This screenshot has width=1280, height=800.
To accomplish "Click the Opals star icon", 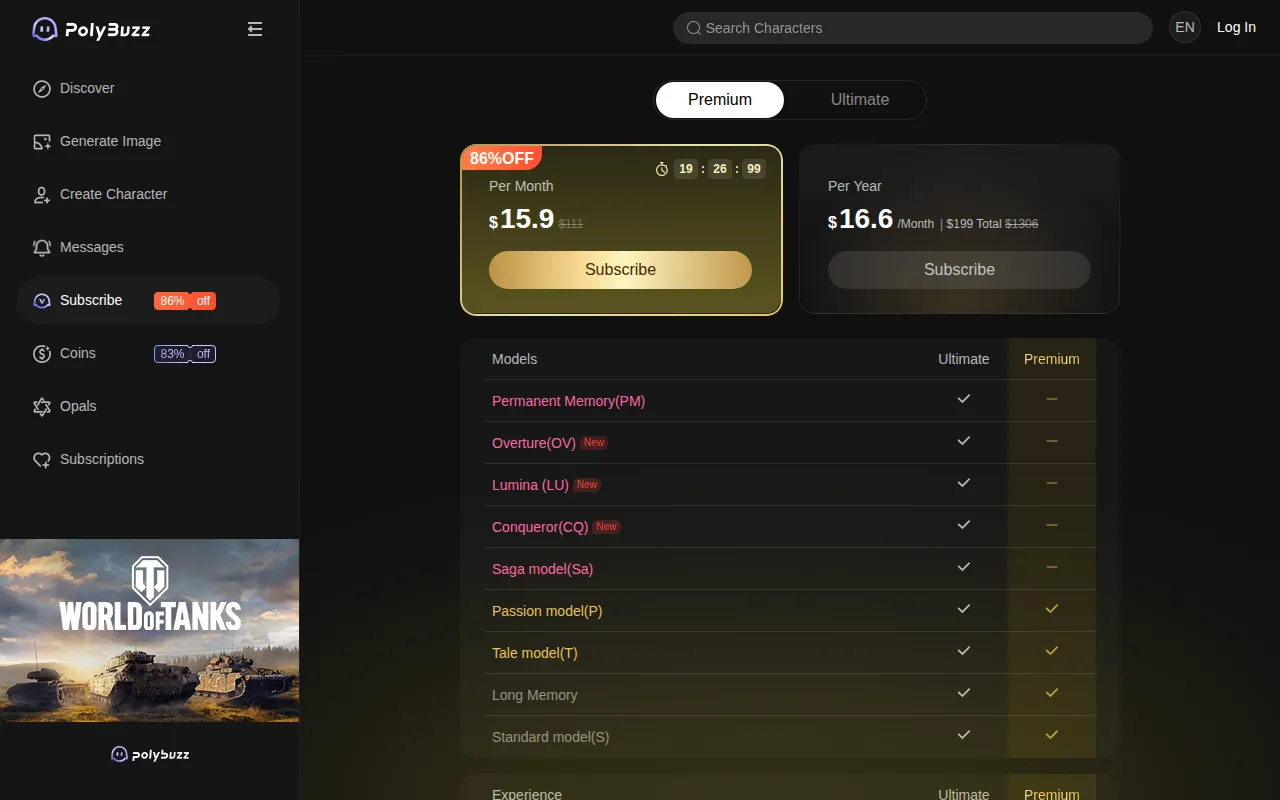I will point(42,407).
